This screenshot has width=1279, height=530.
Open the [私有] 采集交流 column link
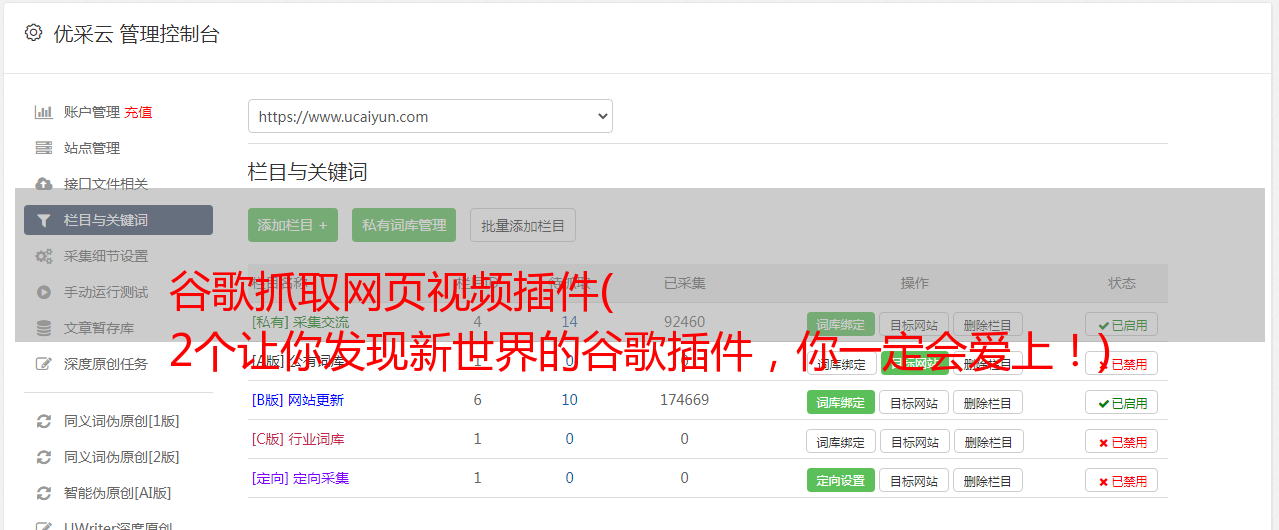(x=301, y=322)
